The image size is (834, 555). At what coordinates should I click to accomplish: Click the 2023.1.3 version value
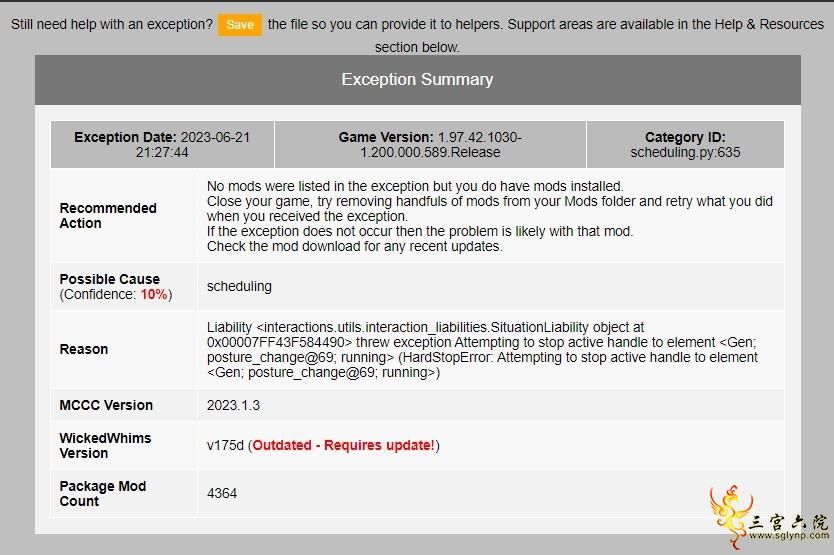(x=233, y=405)
